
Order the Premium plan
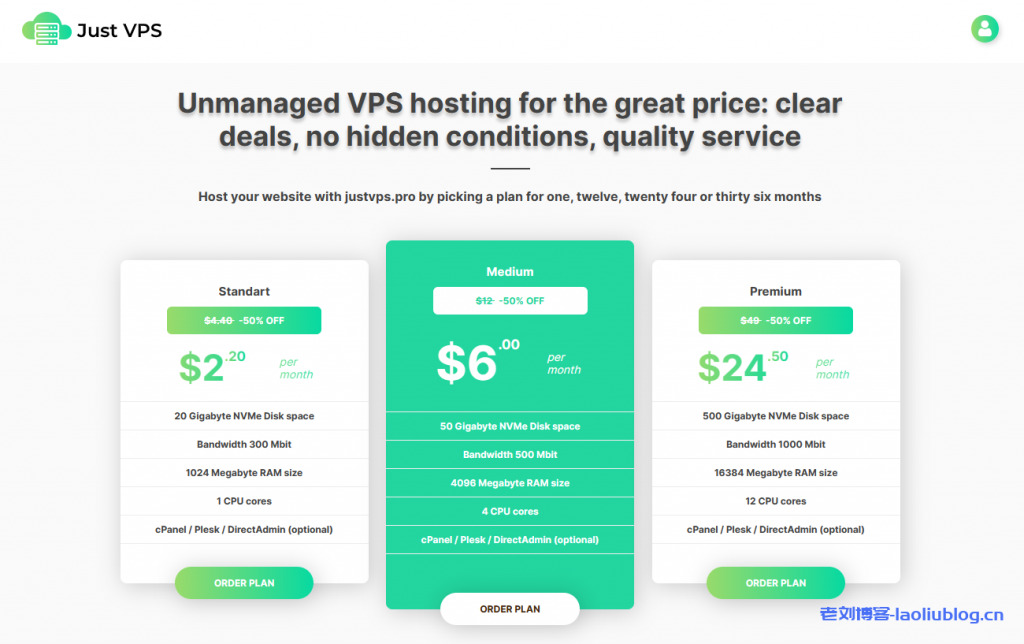776,583
